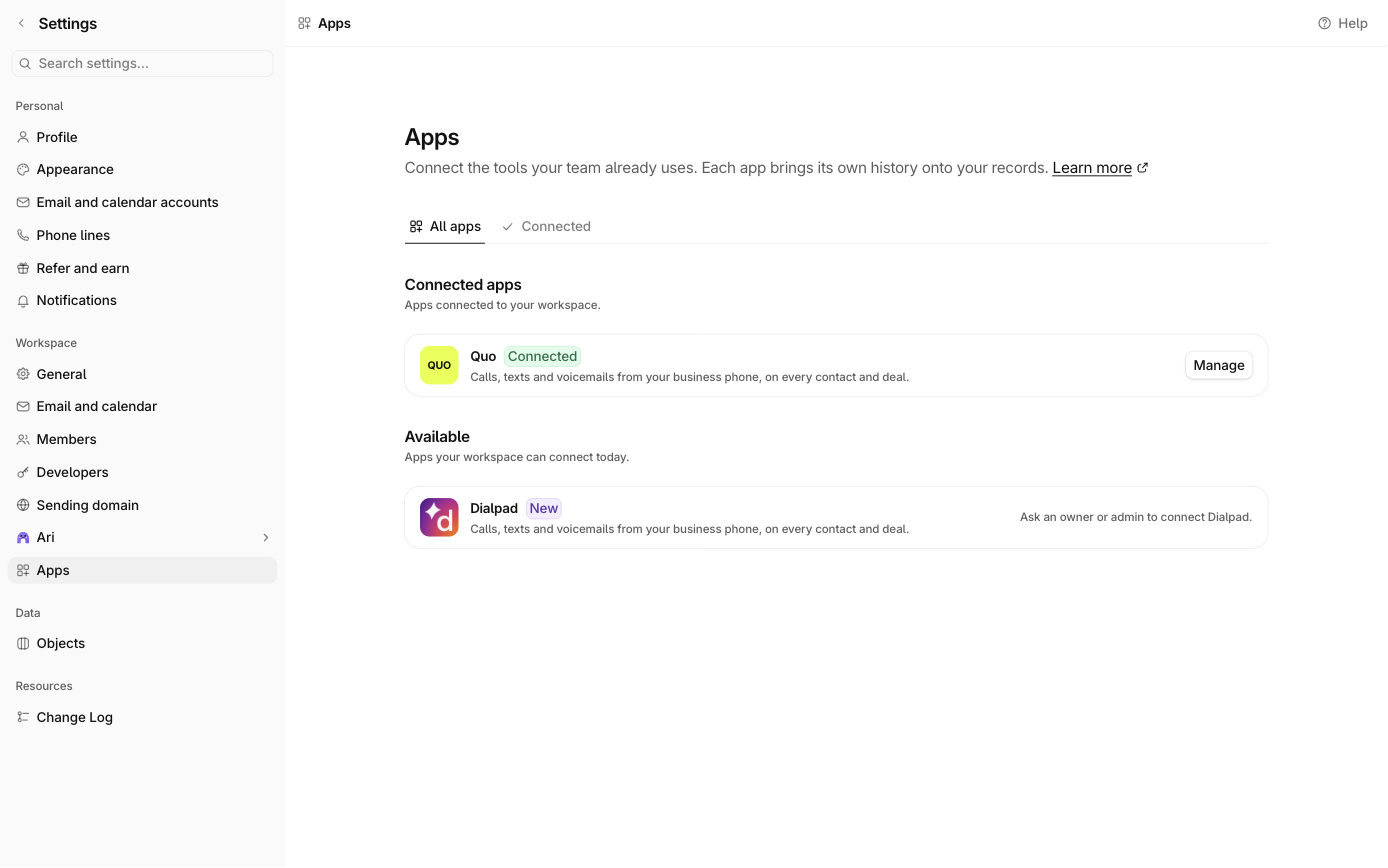Switch to the All apps tab

[445, 226]
